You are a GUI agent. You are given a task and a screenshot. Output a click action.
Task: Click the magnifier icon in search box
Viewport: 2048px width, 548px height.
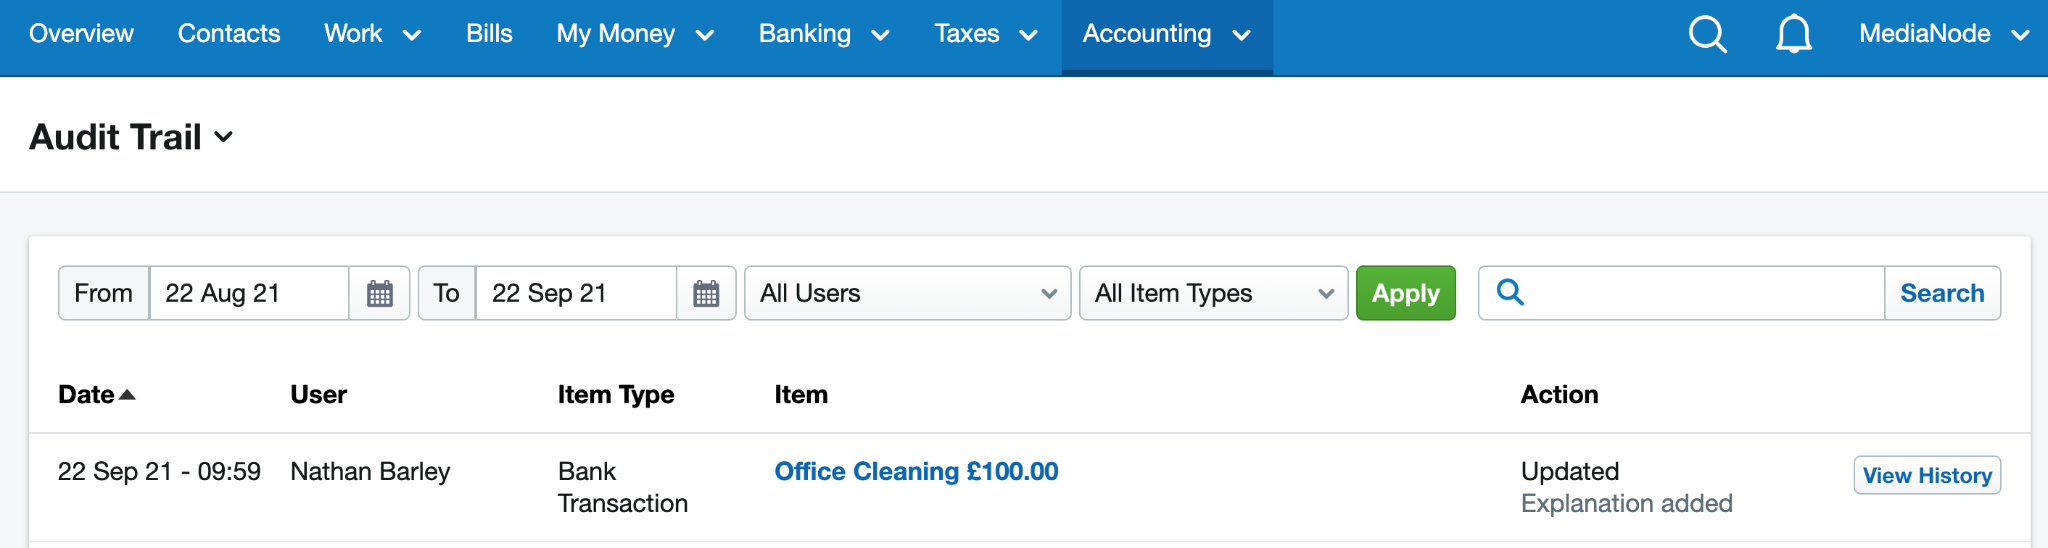click(x=1510, y=292)
